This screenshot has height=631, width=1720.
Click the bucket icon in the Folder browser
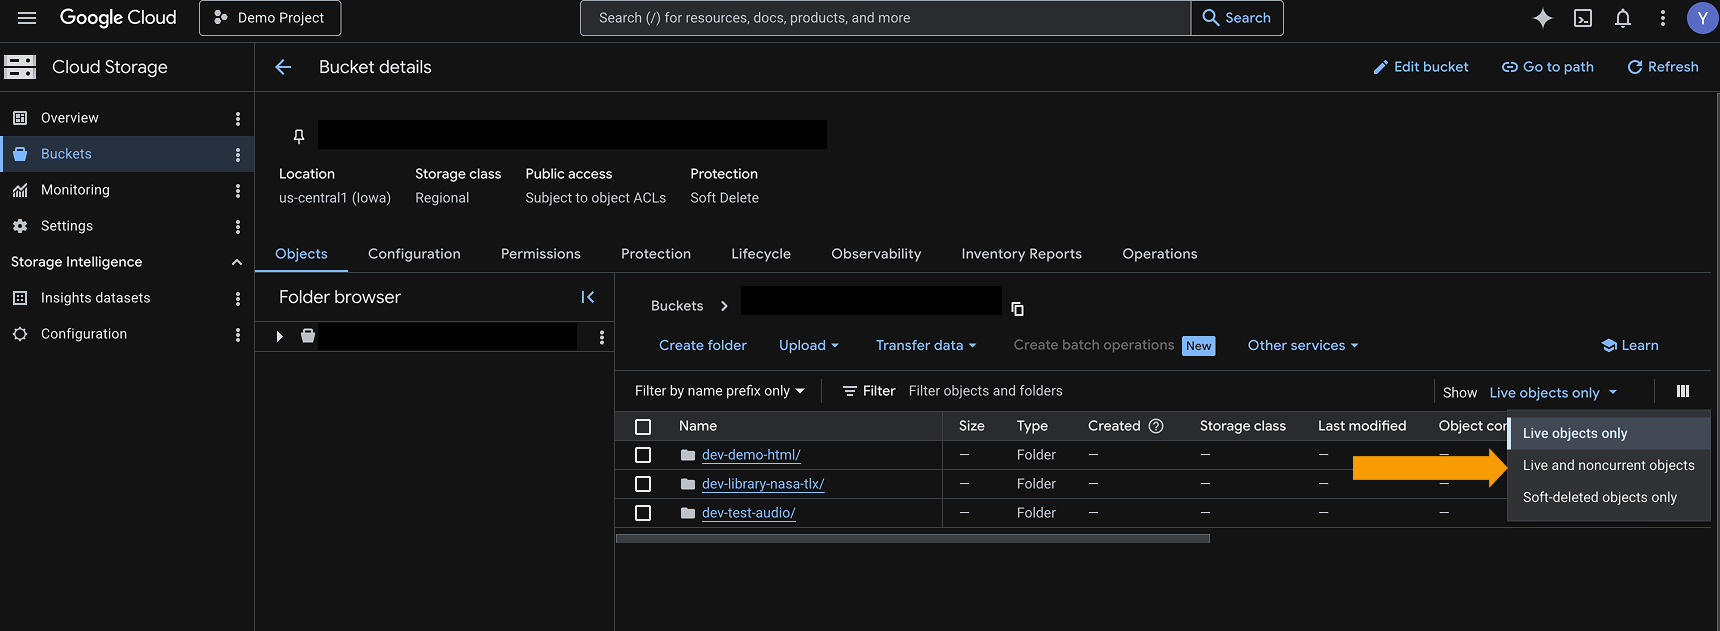(308, 336)
